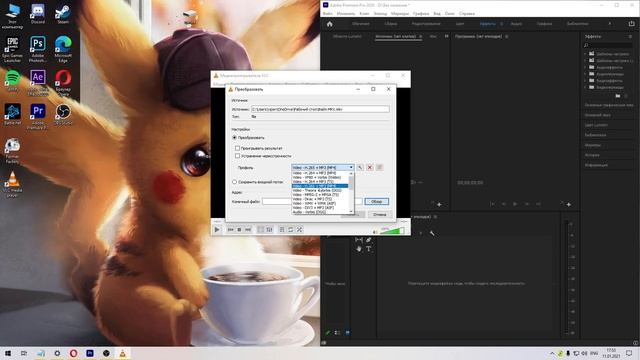640x360 pixels.
Task: Click the VLC stop button
Action: click(239, 230)
